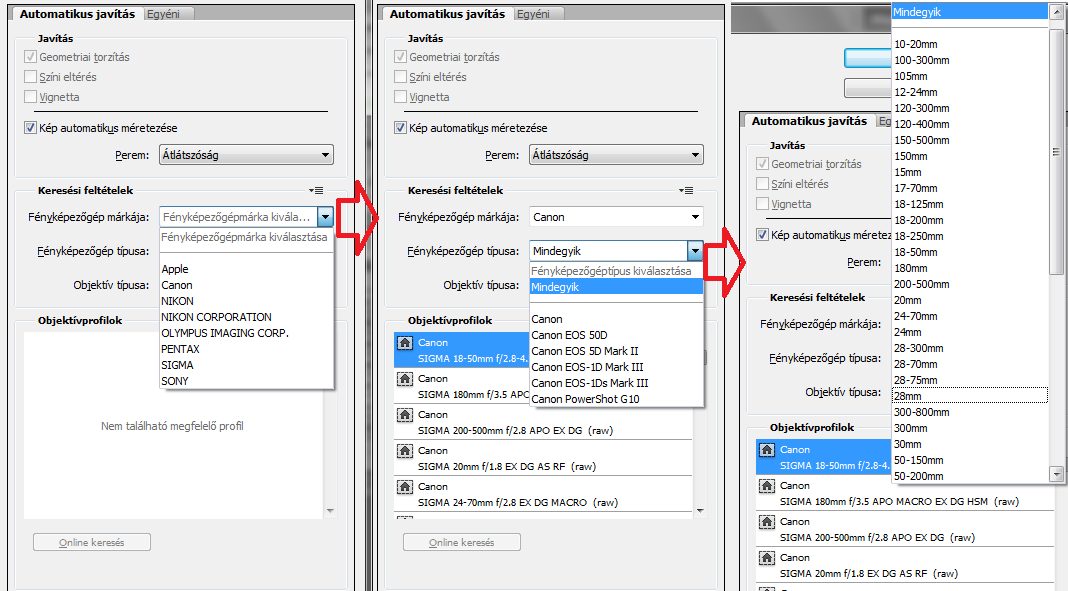Screen dimensions: 1068x591
Task: Click Online keresés button in middle panel
Action: 462,543
